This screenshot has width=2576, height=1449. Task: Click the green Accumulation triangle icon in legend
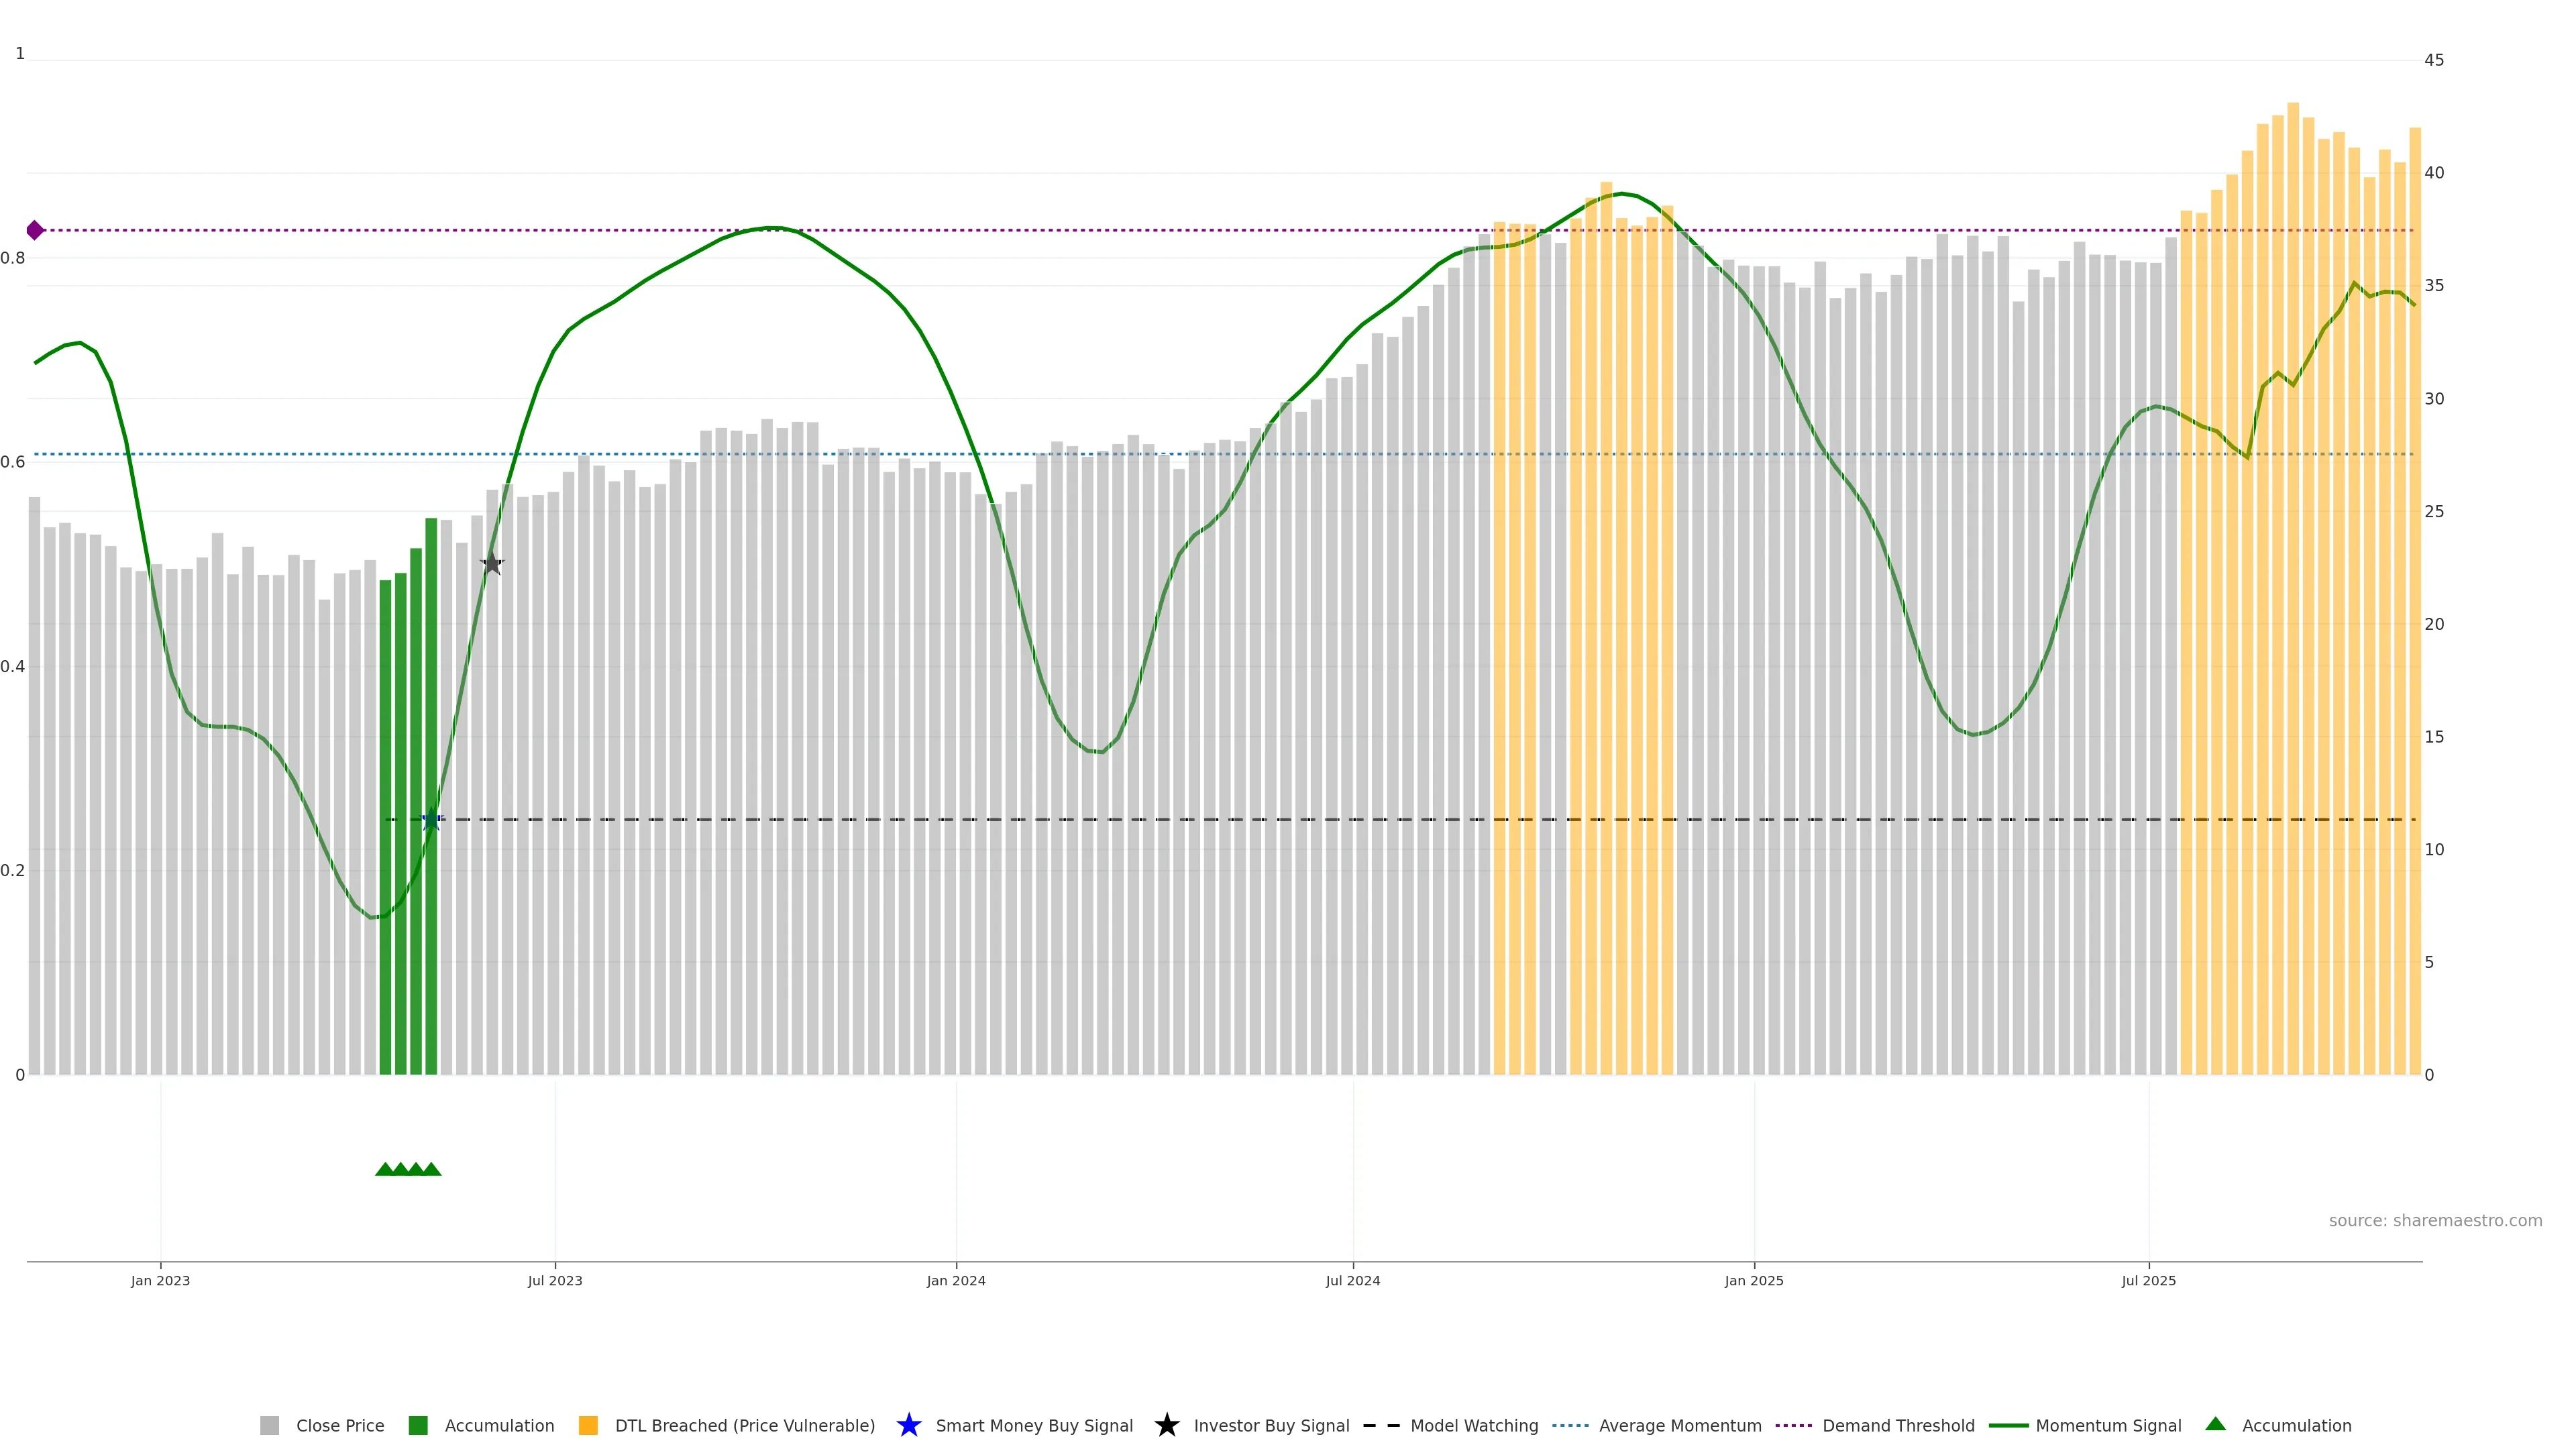2215,1424
